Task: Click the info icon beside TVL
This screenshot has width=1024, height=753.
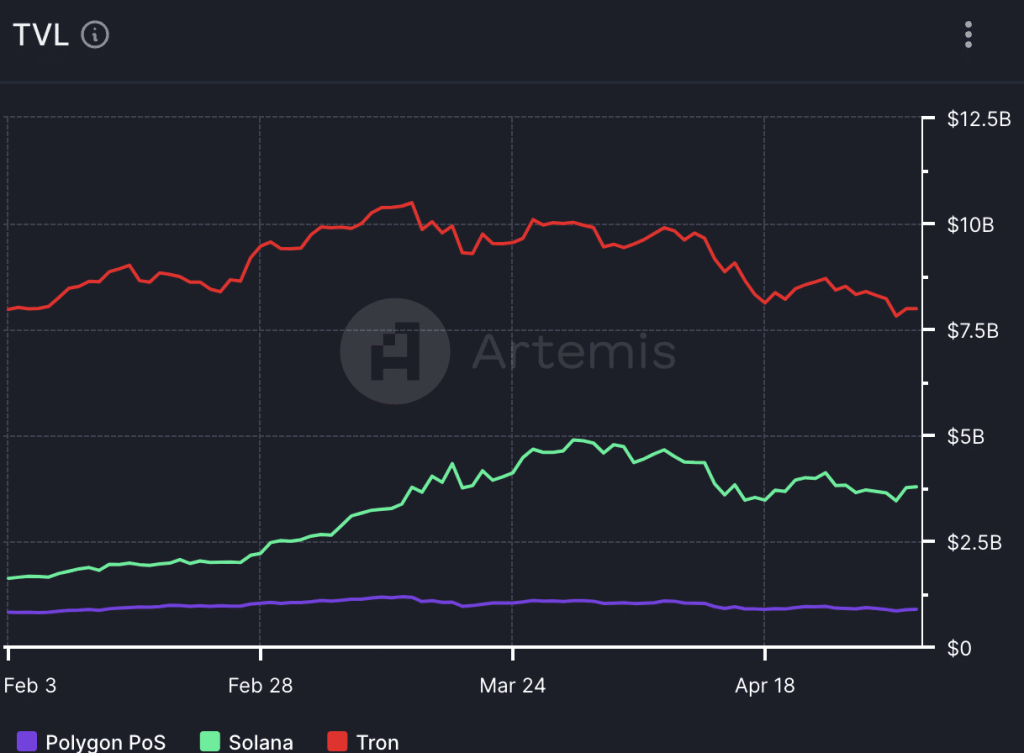Action: (x=94, y=34)
